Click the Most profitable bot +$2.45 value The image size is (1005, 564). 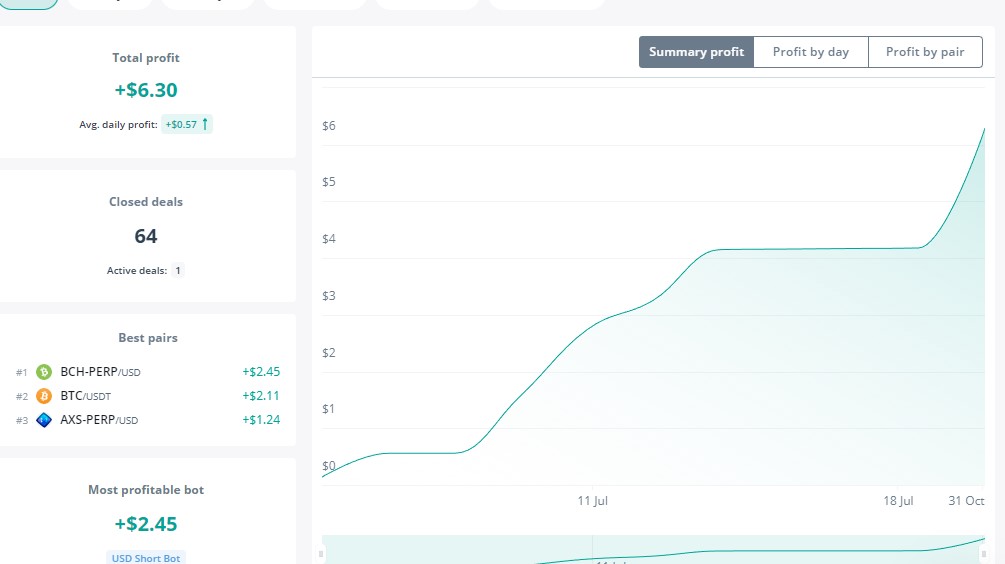(145, 524)
